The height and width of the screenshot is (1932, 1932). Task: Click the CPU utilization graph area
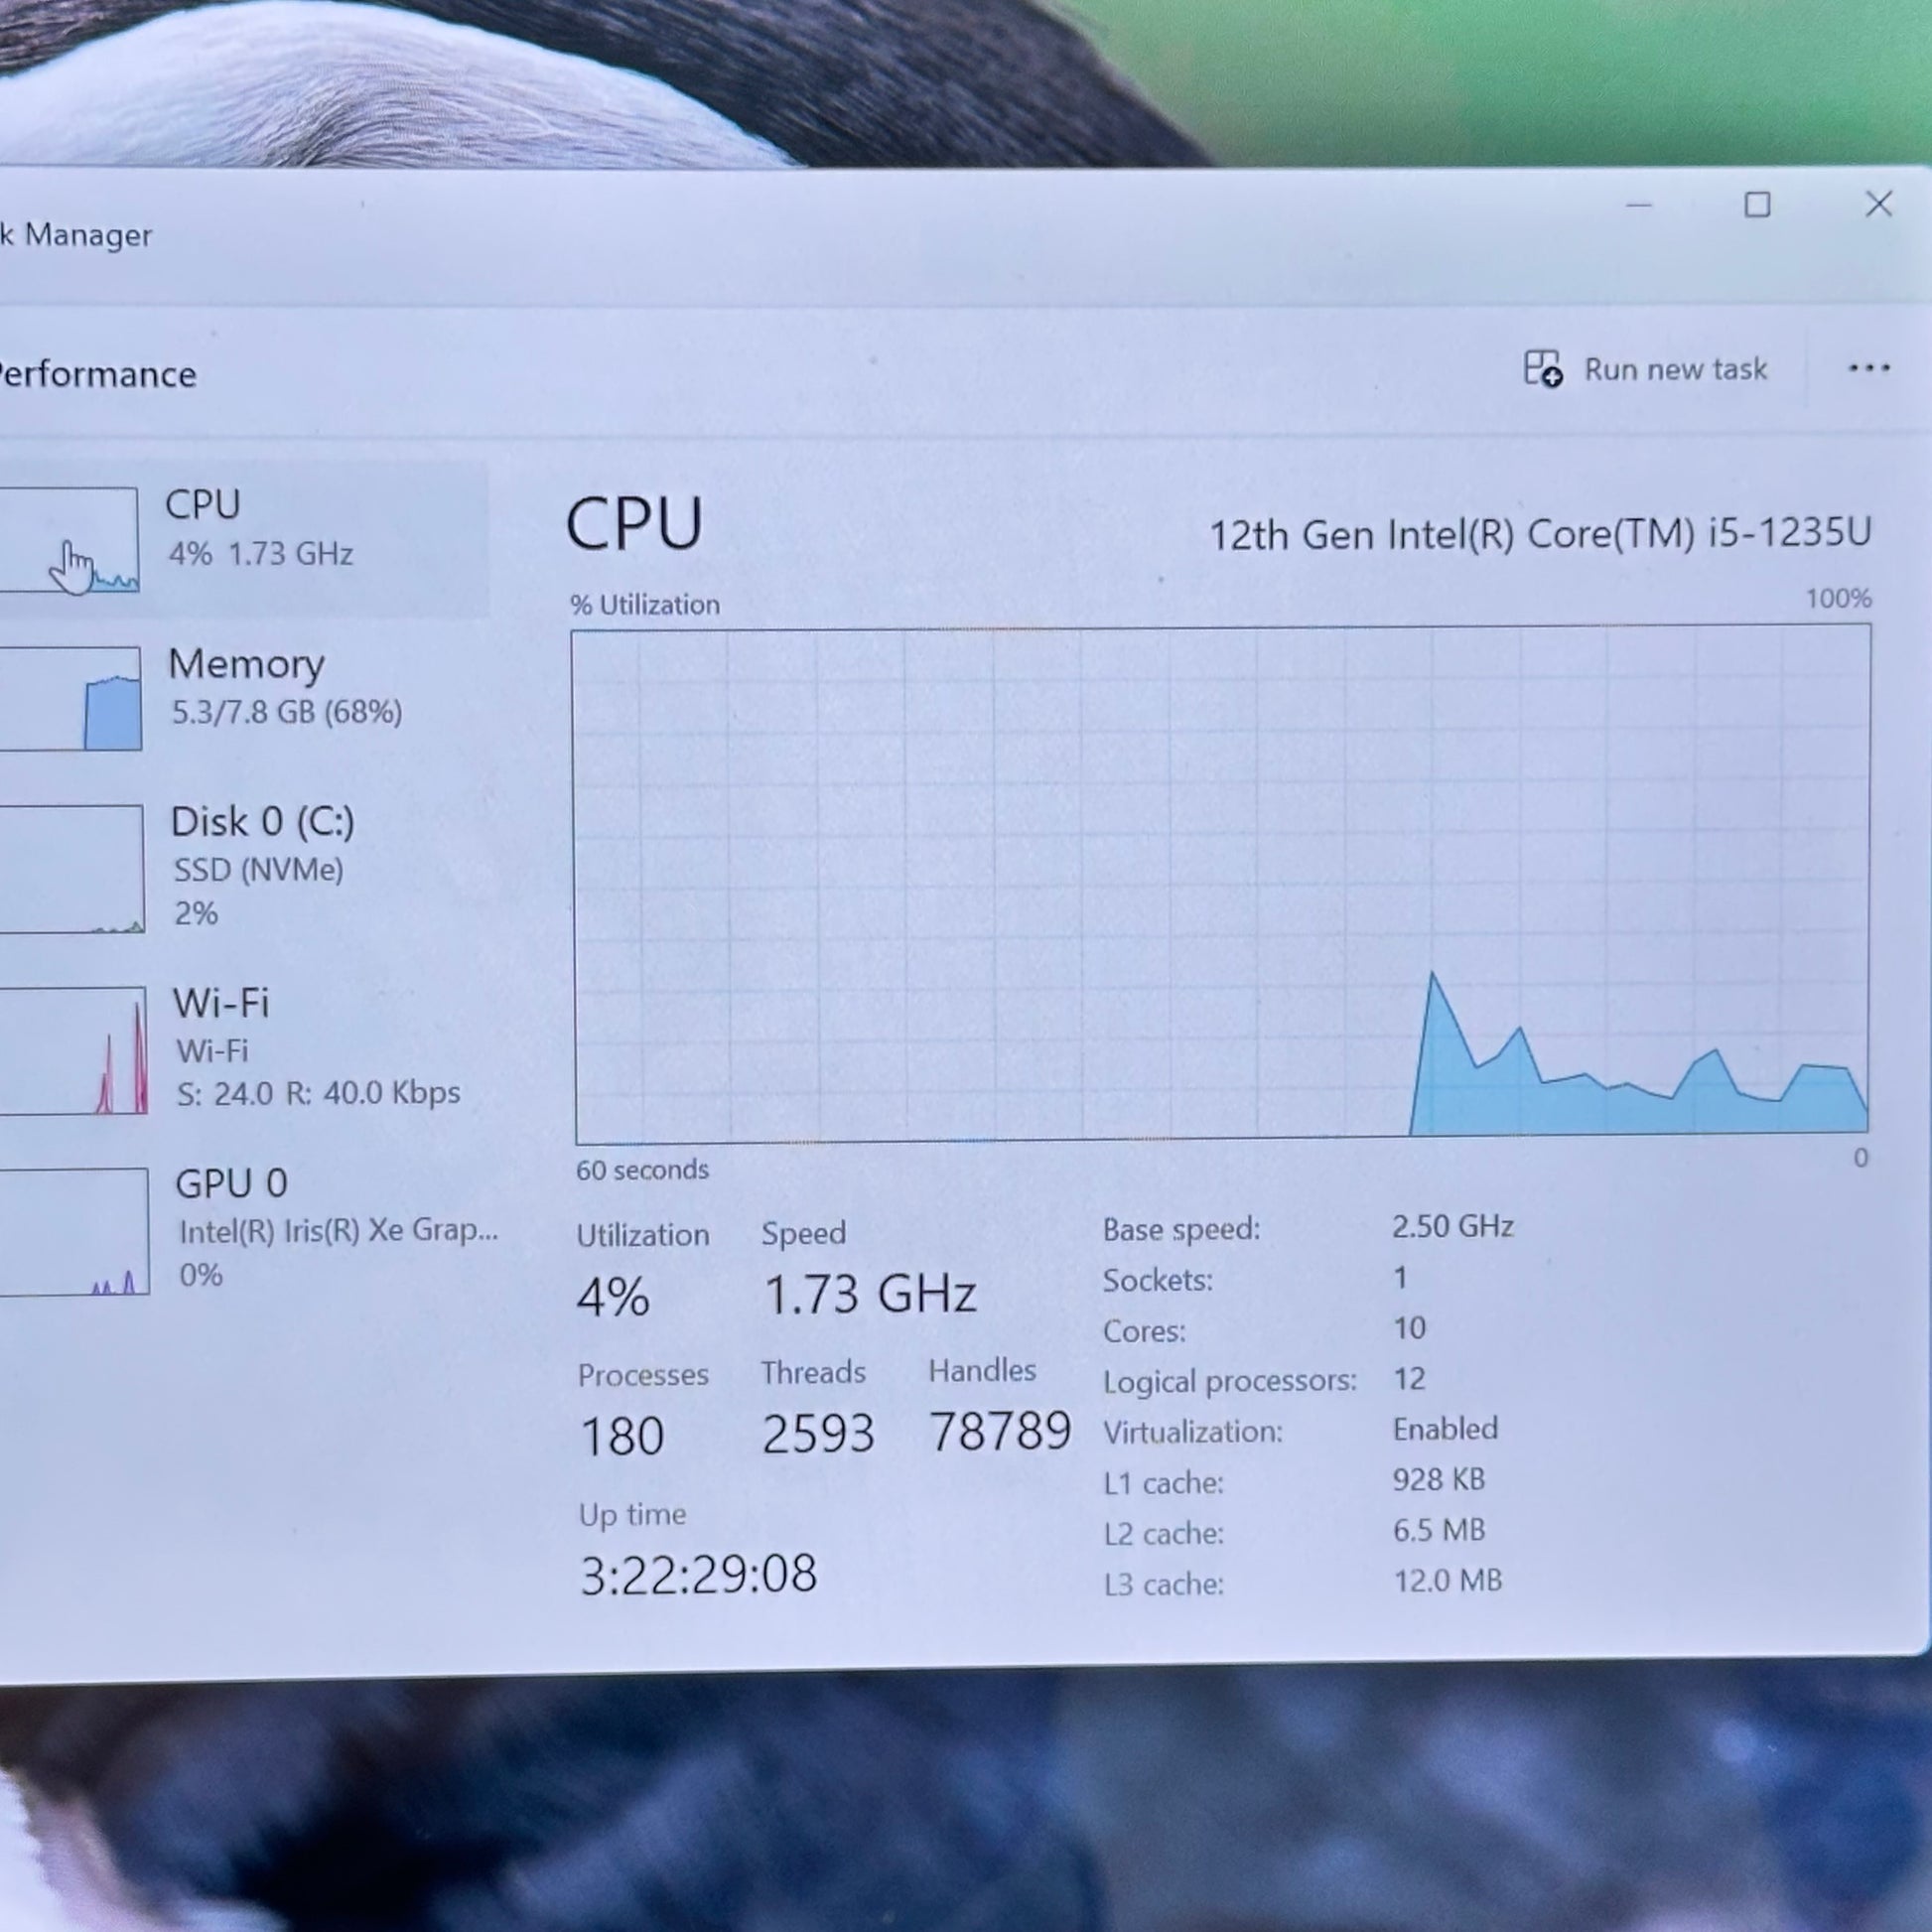pos(1221,884)
